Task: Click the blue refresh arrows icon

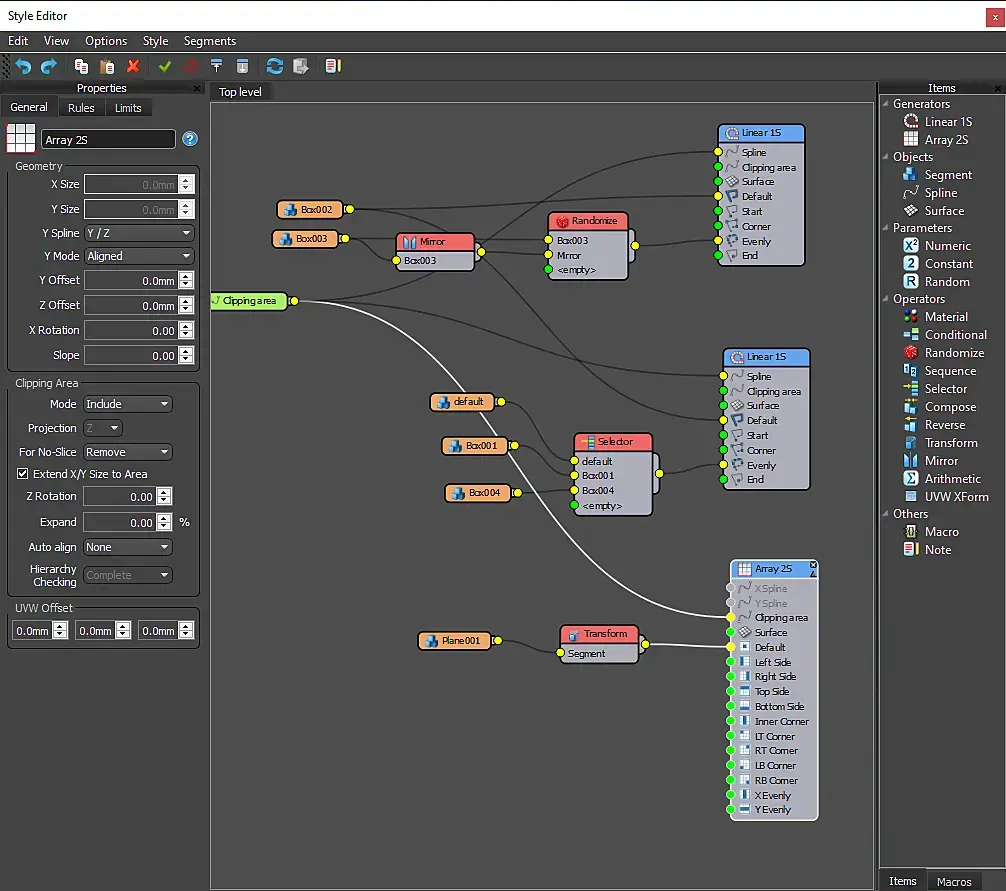Action: coord(274,66)
